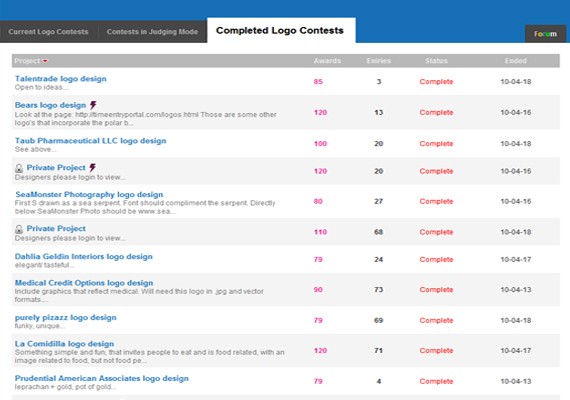Open the Private Project with 20 entries
The height and width of the screenshot is (400, 570).
click(56, 168)
